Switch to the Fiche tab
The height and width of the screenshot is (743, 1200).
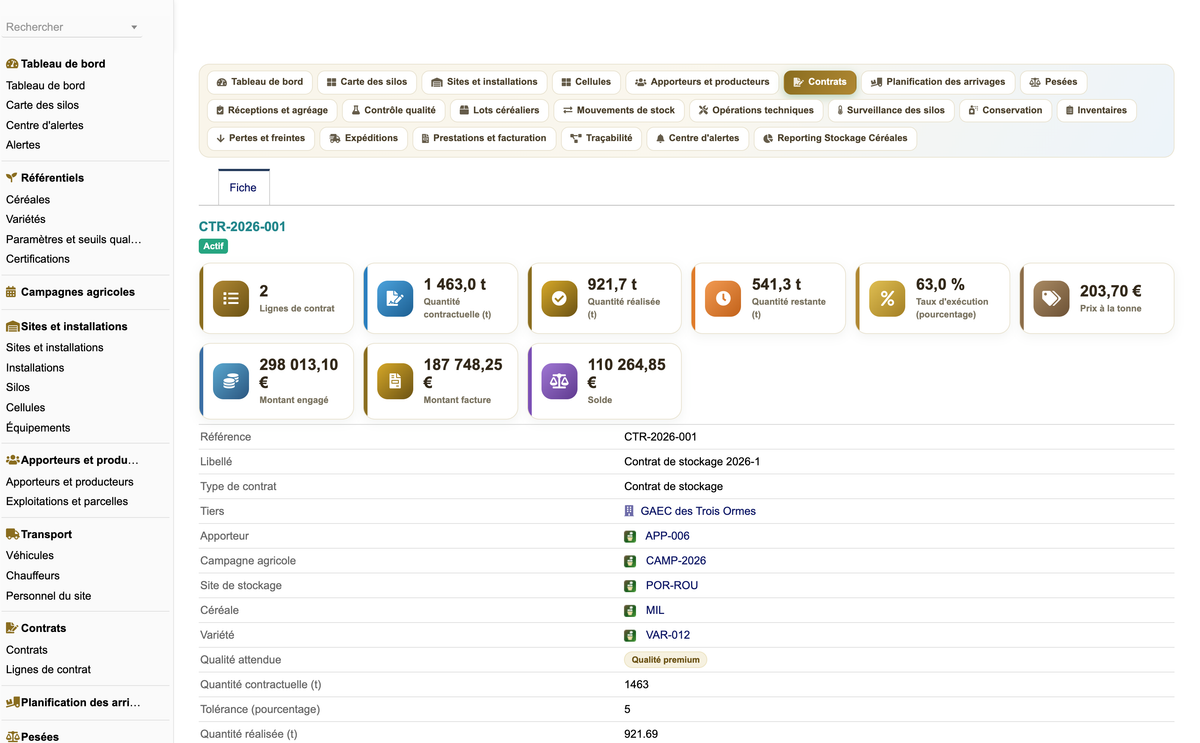point(243,187)
